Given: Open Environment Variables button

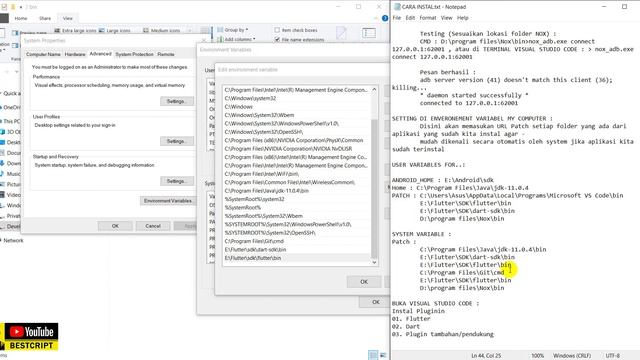Looking at the screenshot, I should pyautogui.click(x=168, y=201).
